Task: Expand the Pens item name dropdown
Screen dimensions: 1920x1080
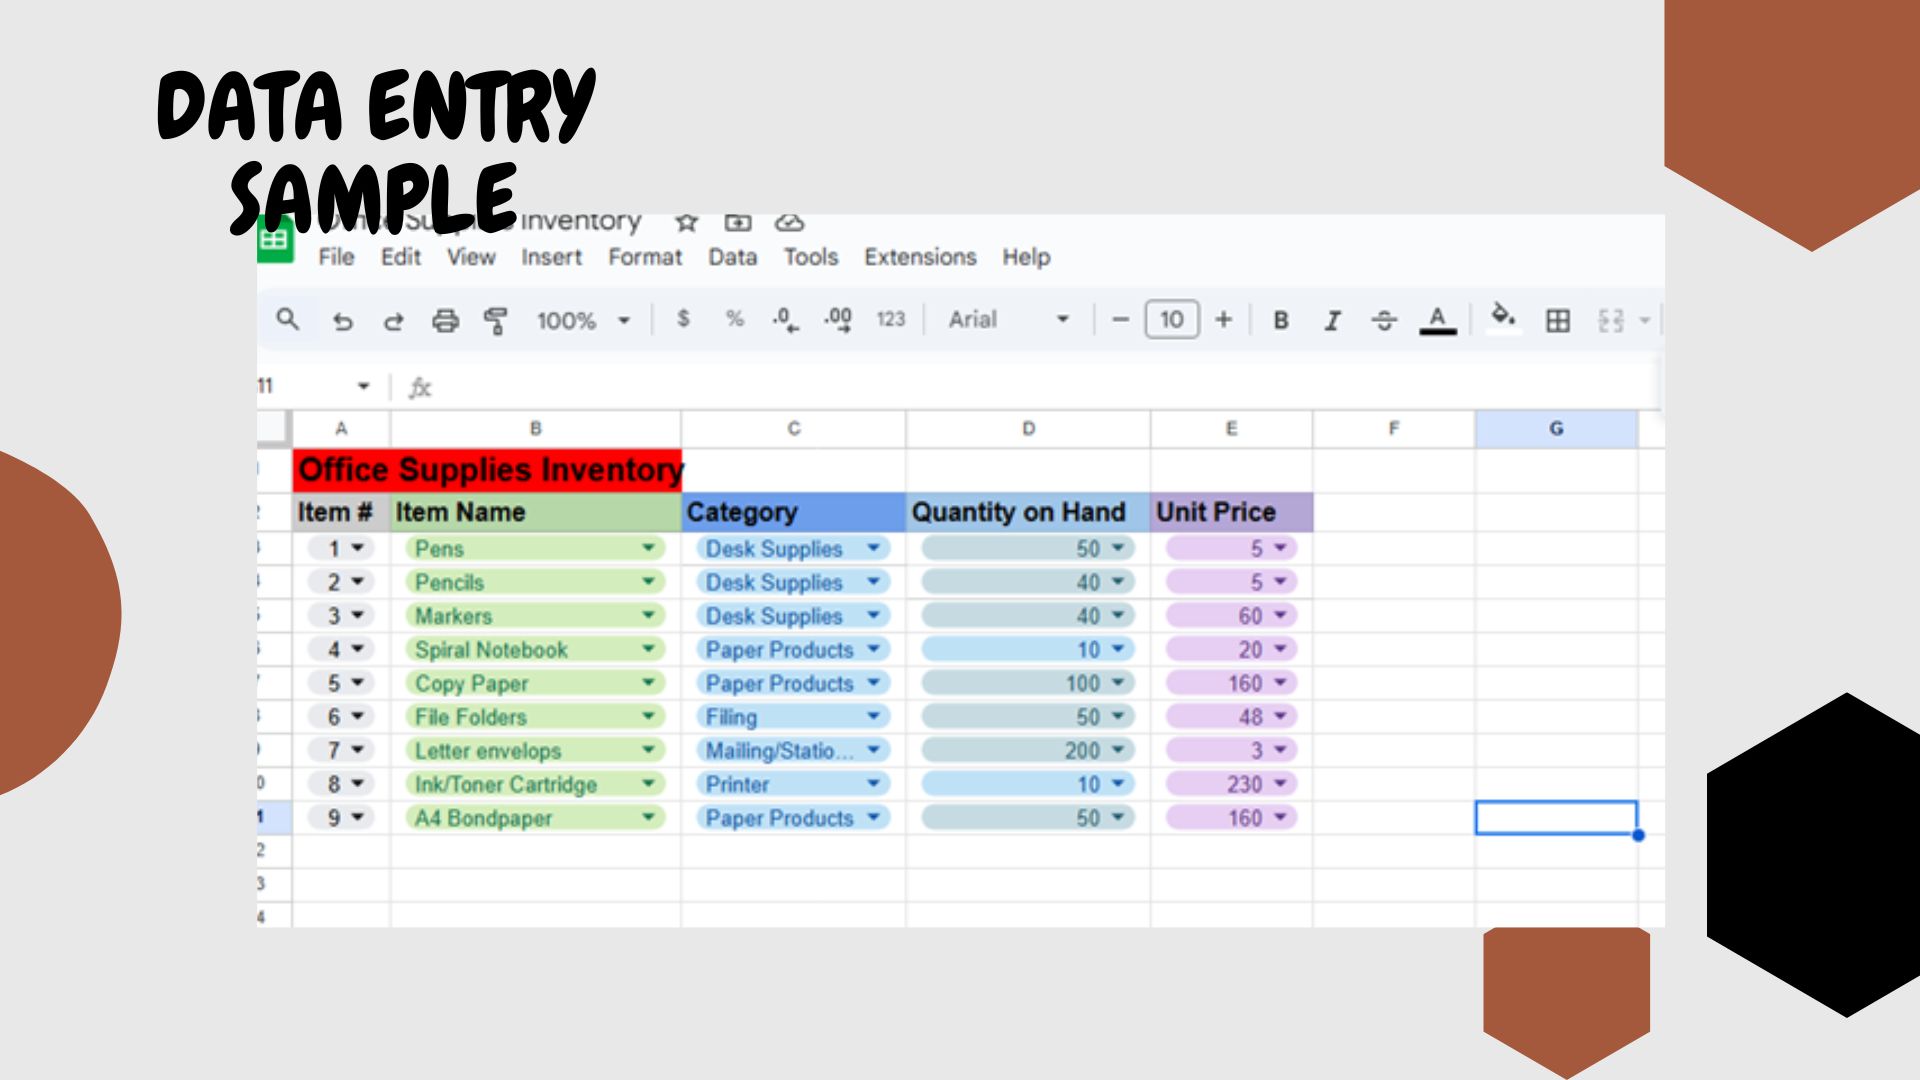Action: 648,548
